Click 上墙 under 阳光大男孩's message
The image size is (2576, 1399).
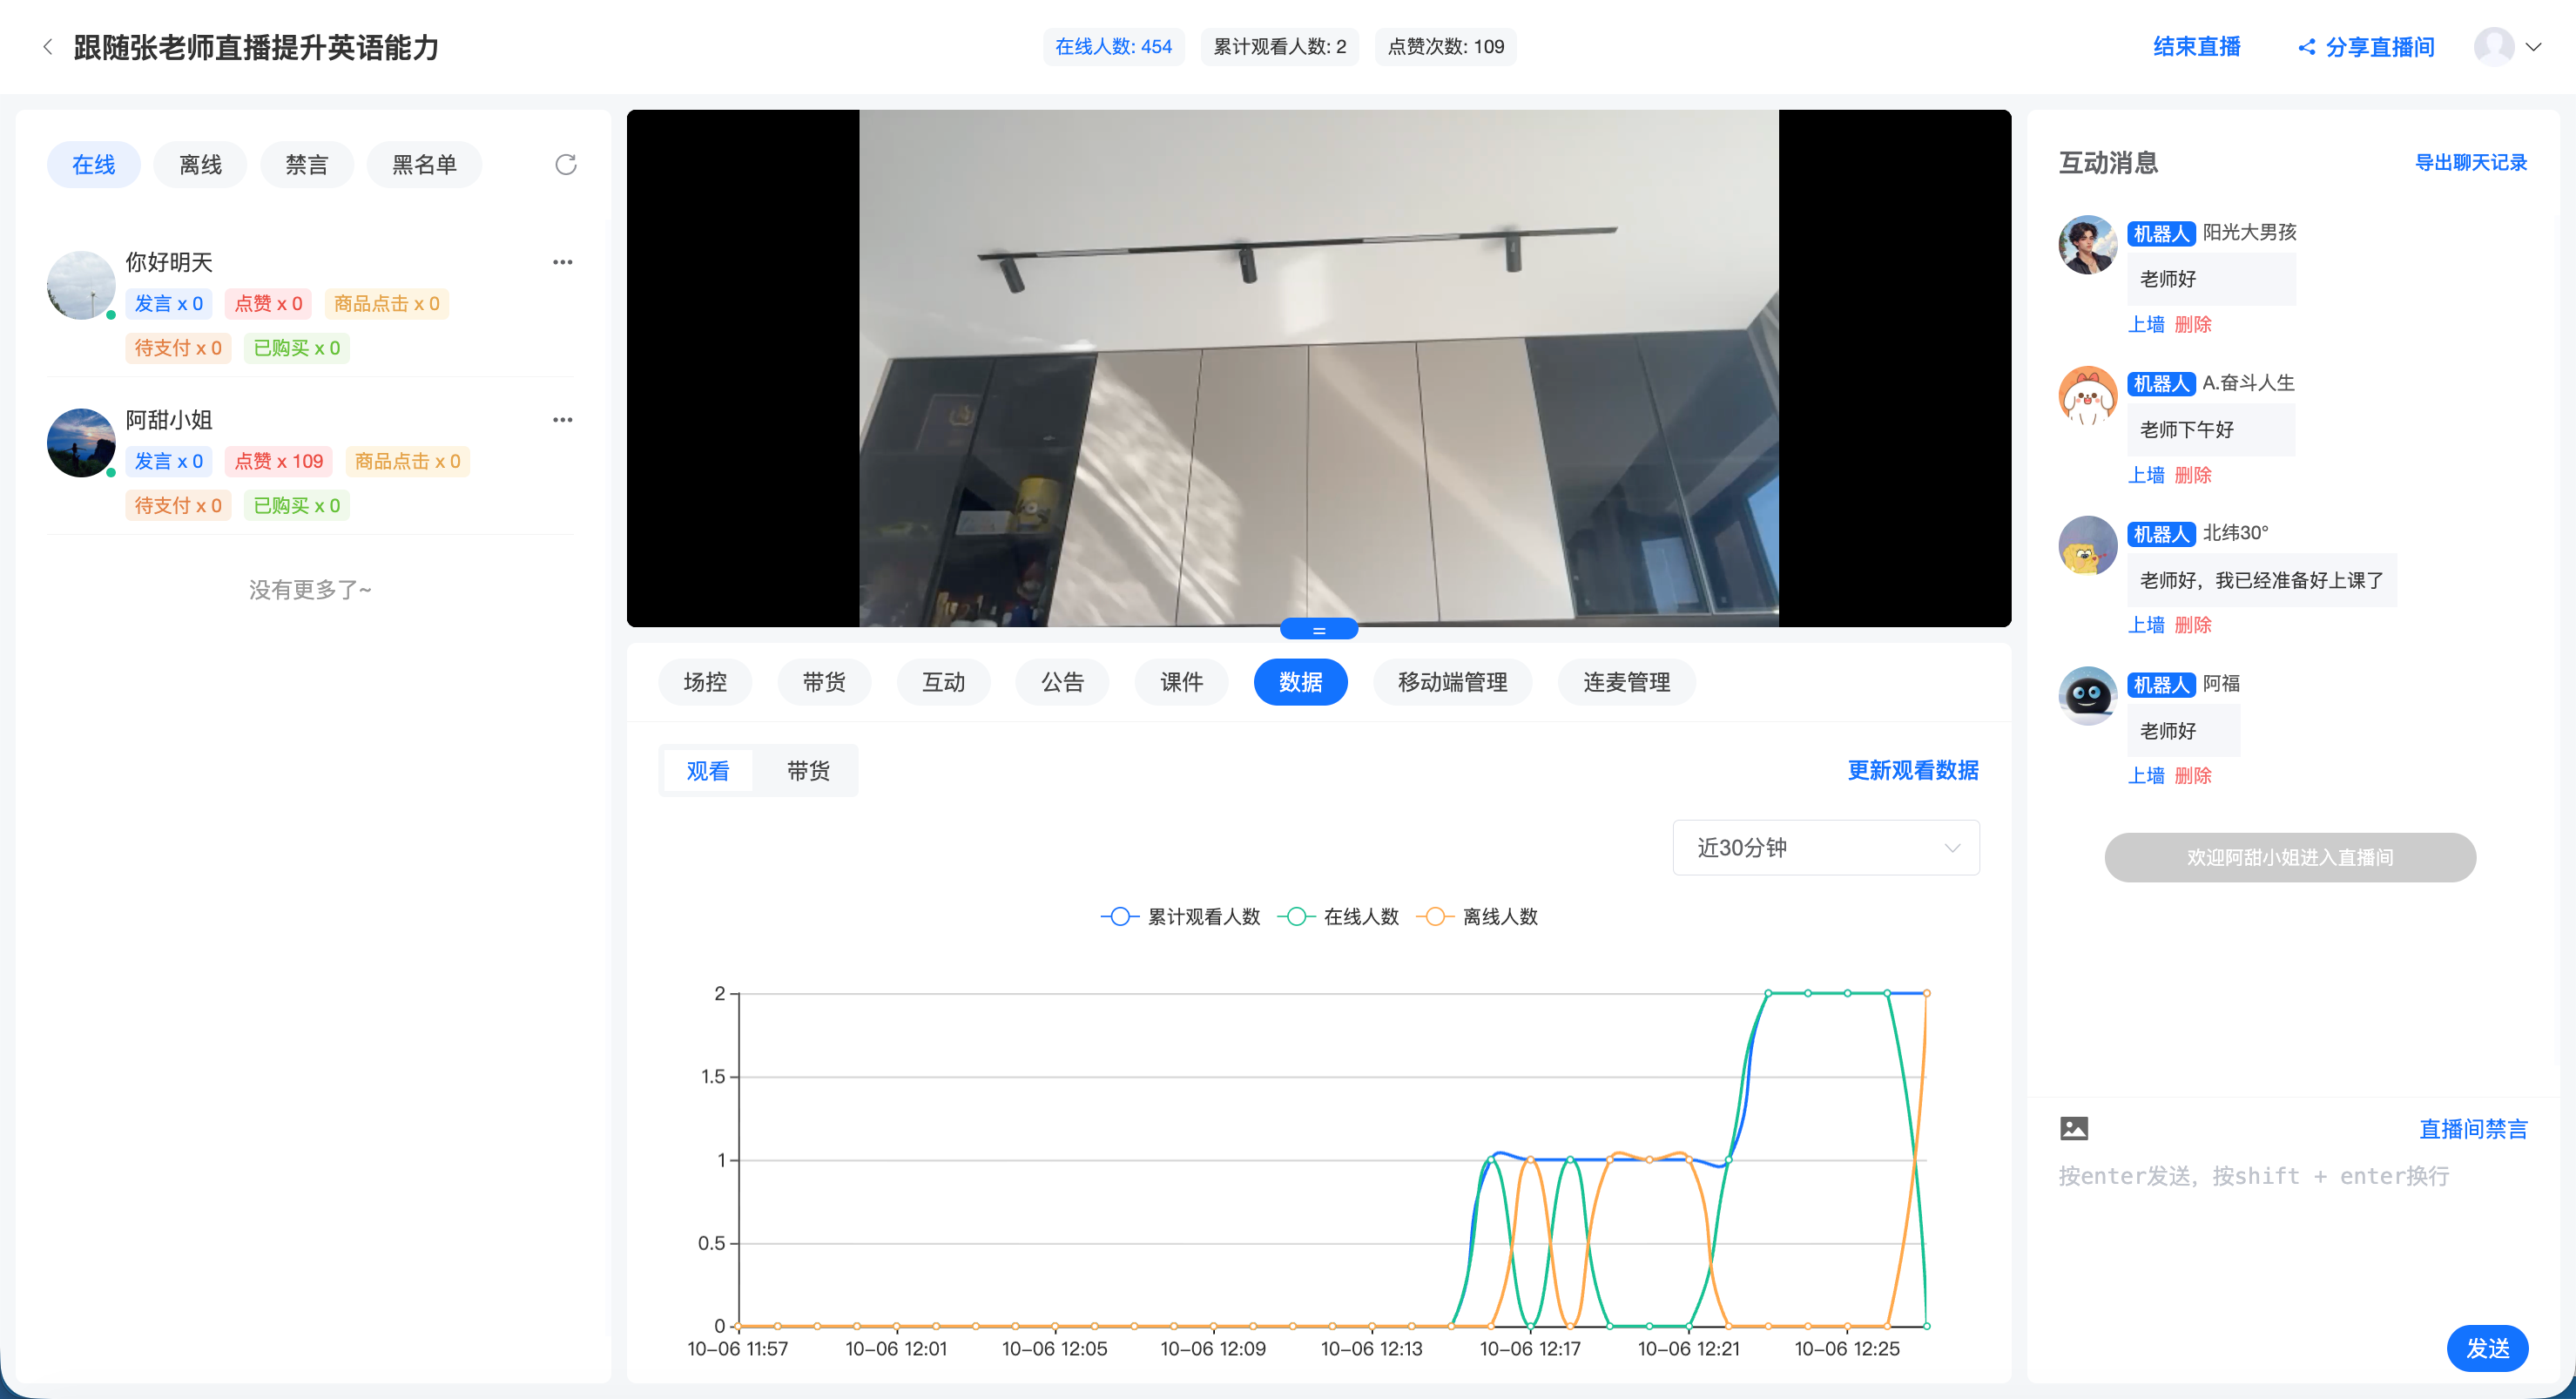2146,324
